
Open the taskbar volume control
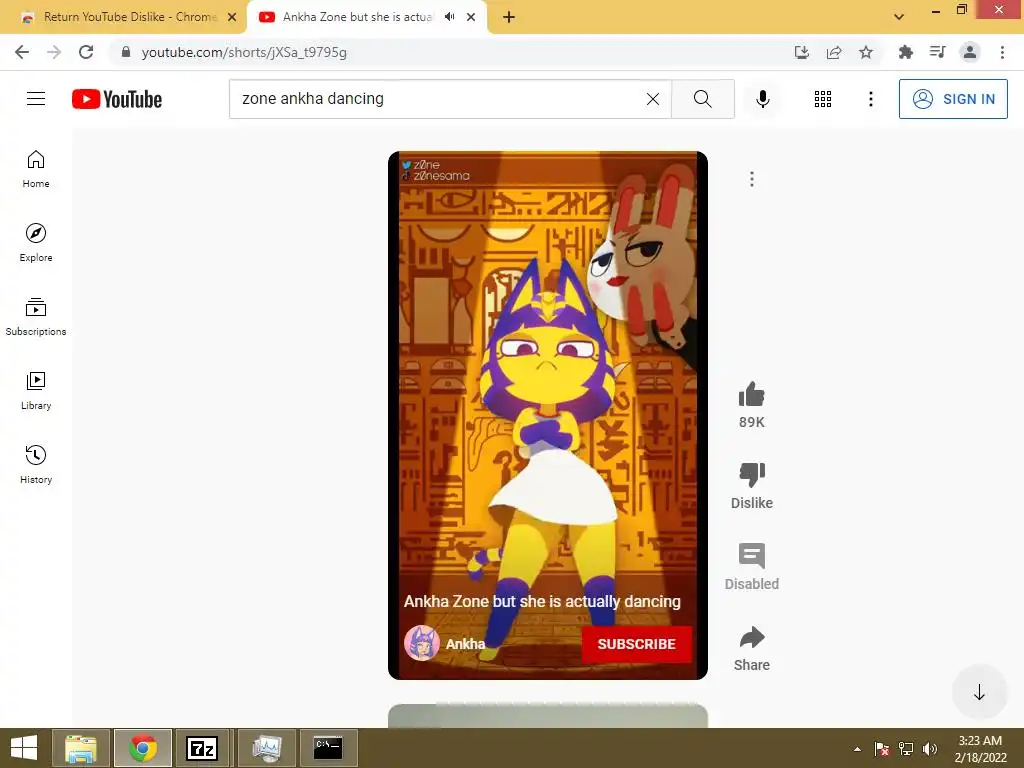[x=929, y=749]
